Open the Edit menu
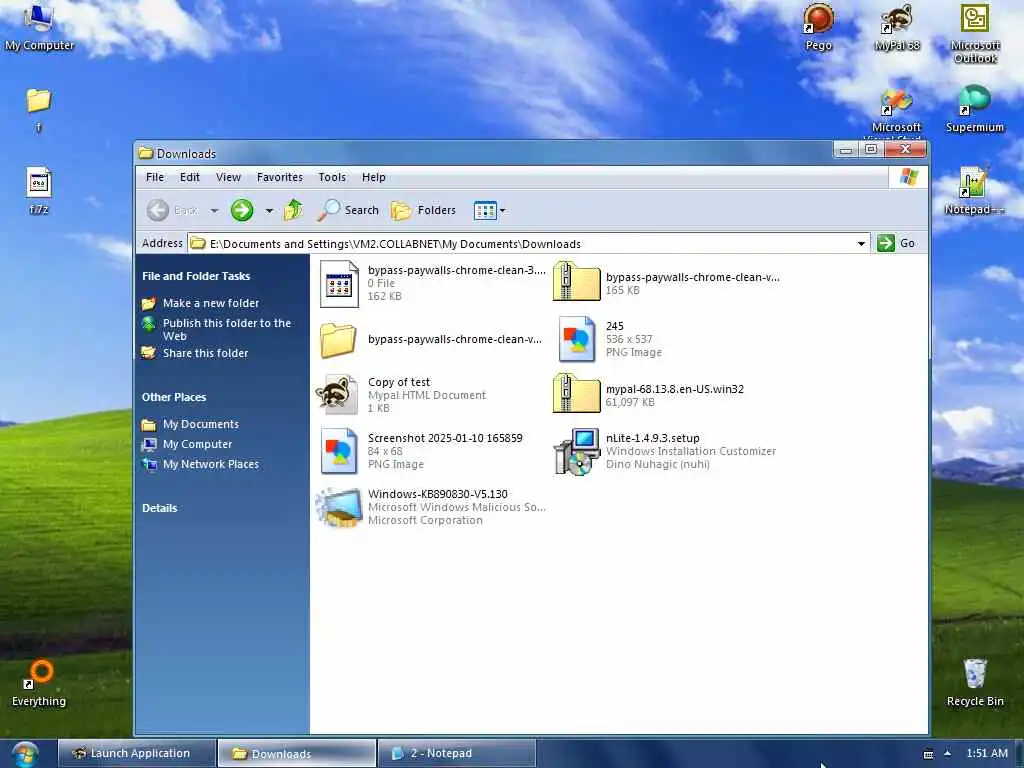Image resolution: width=1024 pixels, height=768 pixels. point(189,177)
